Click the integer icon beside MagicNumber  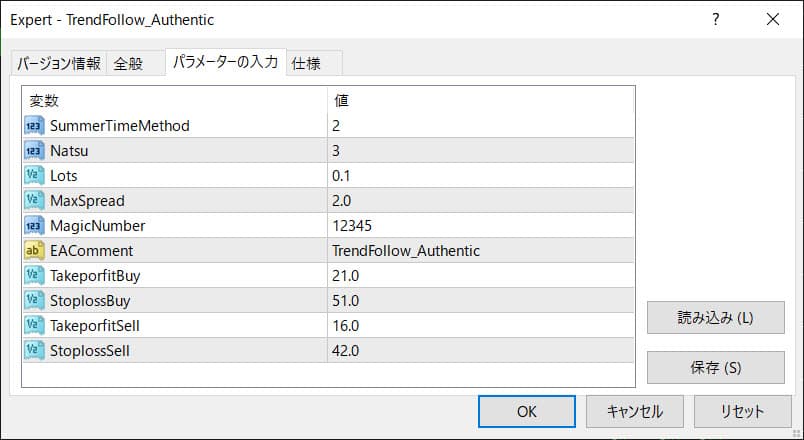point(34,225)
